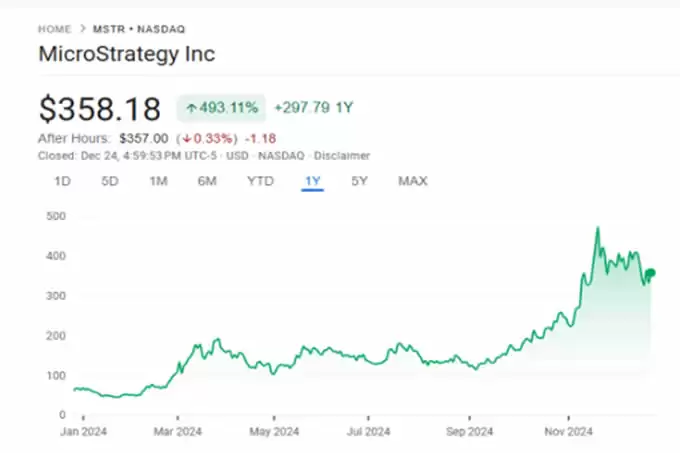Switch chart to 5D range
This screenshot has width=680, height=453.
tap(110, 181)
